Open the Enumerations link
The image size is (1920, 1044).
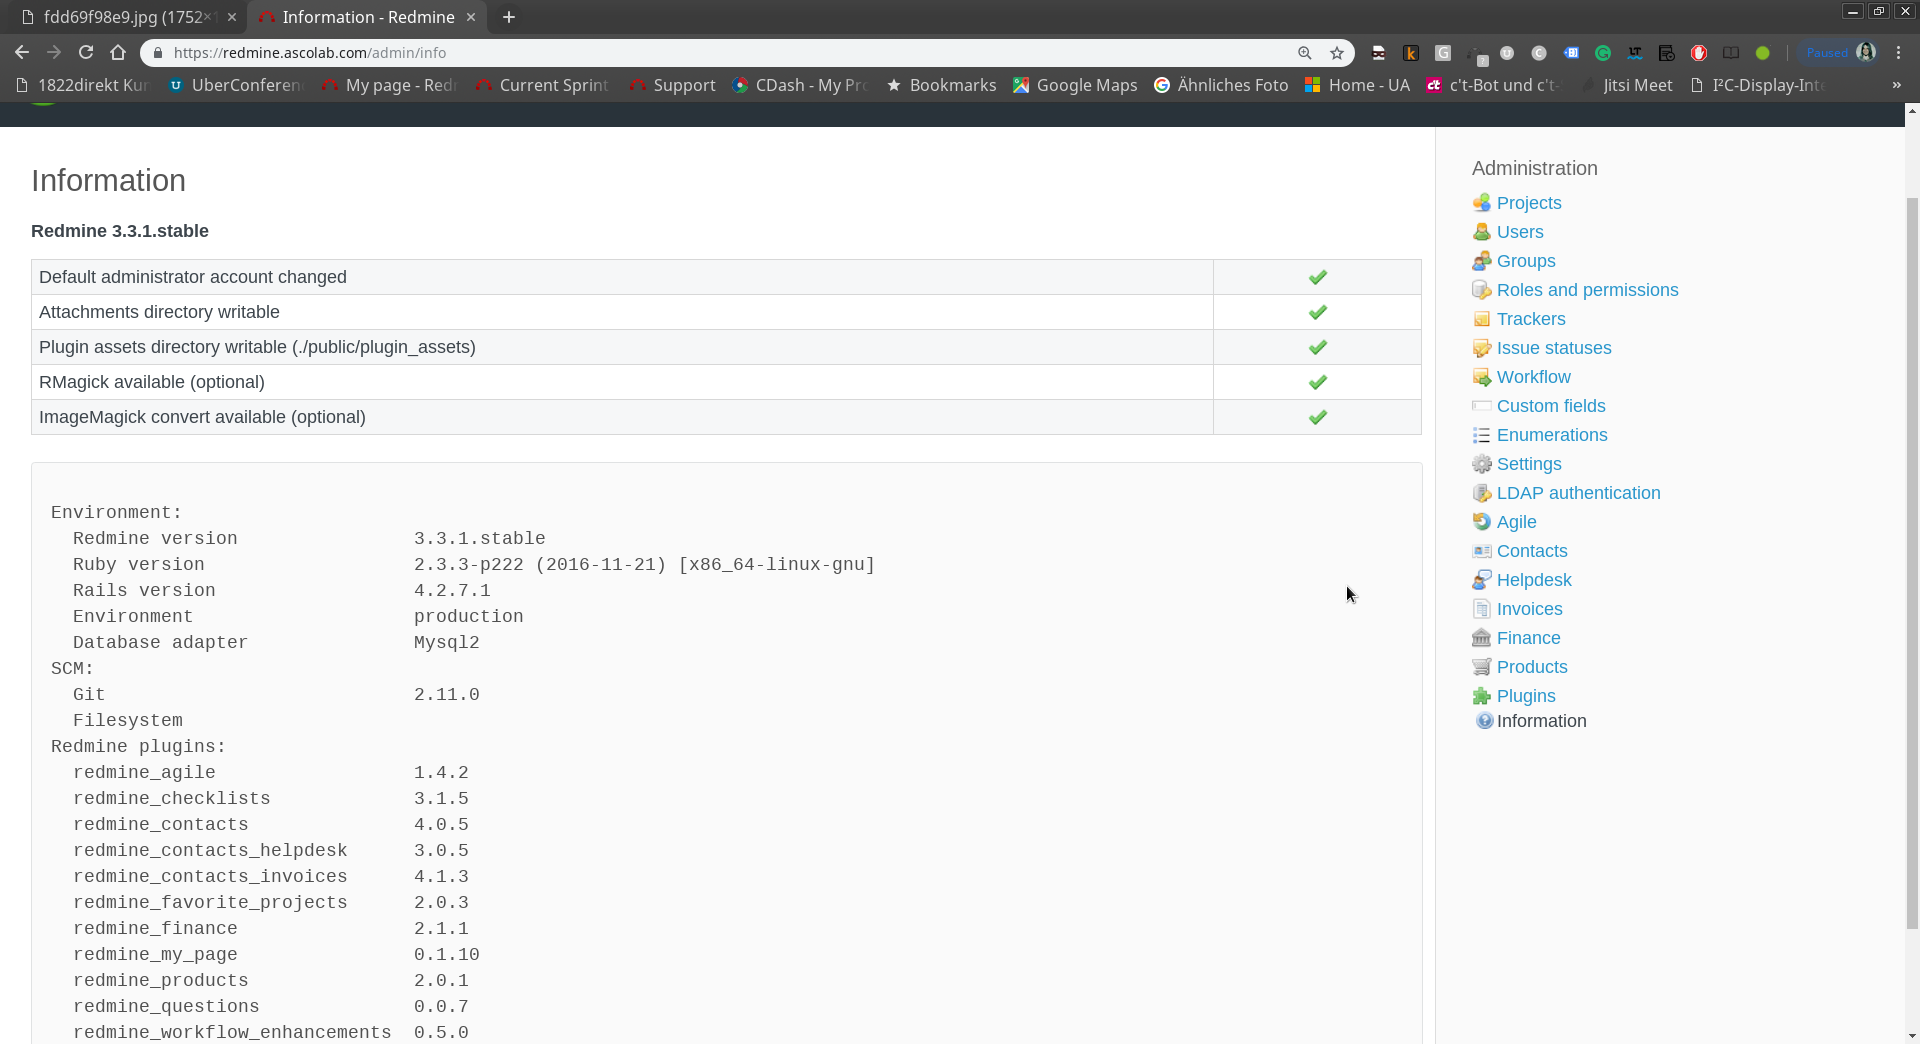pyautogui.click(x=1552, y=435)
